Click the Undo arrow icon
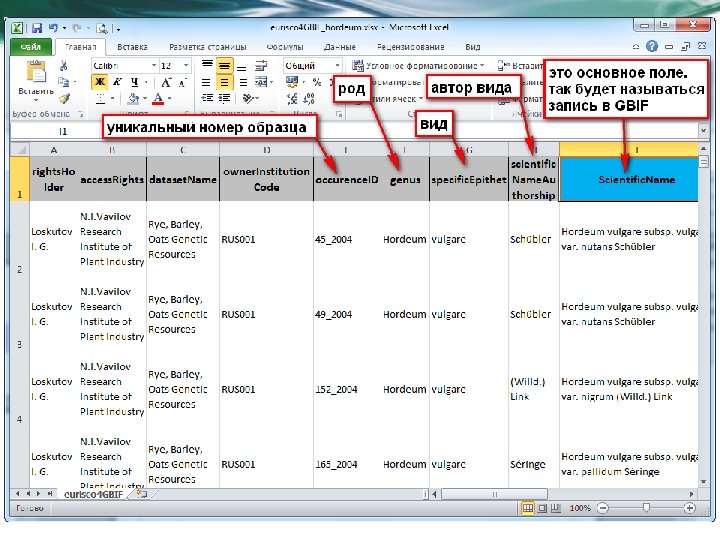This screenshot has width=720, height=540. (53, 28)
